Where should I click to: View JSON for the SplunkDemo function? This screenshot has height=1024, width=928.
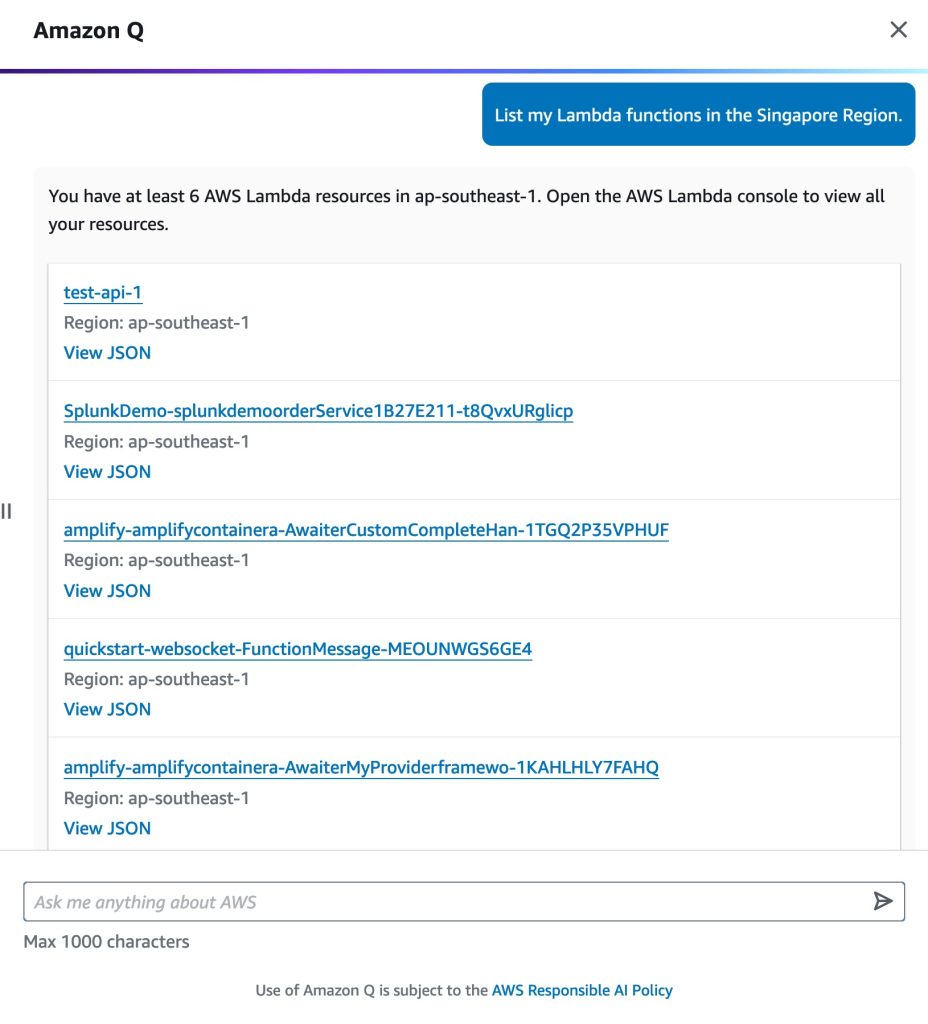click(107, 472)
